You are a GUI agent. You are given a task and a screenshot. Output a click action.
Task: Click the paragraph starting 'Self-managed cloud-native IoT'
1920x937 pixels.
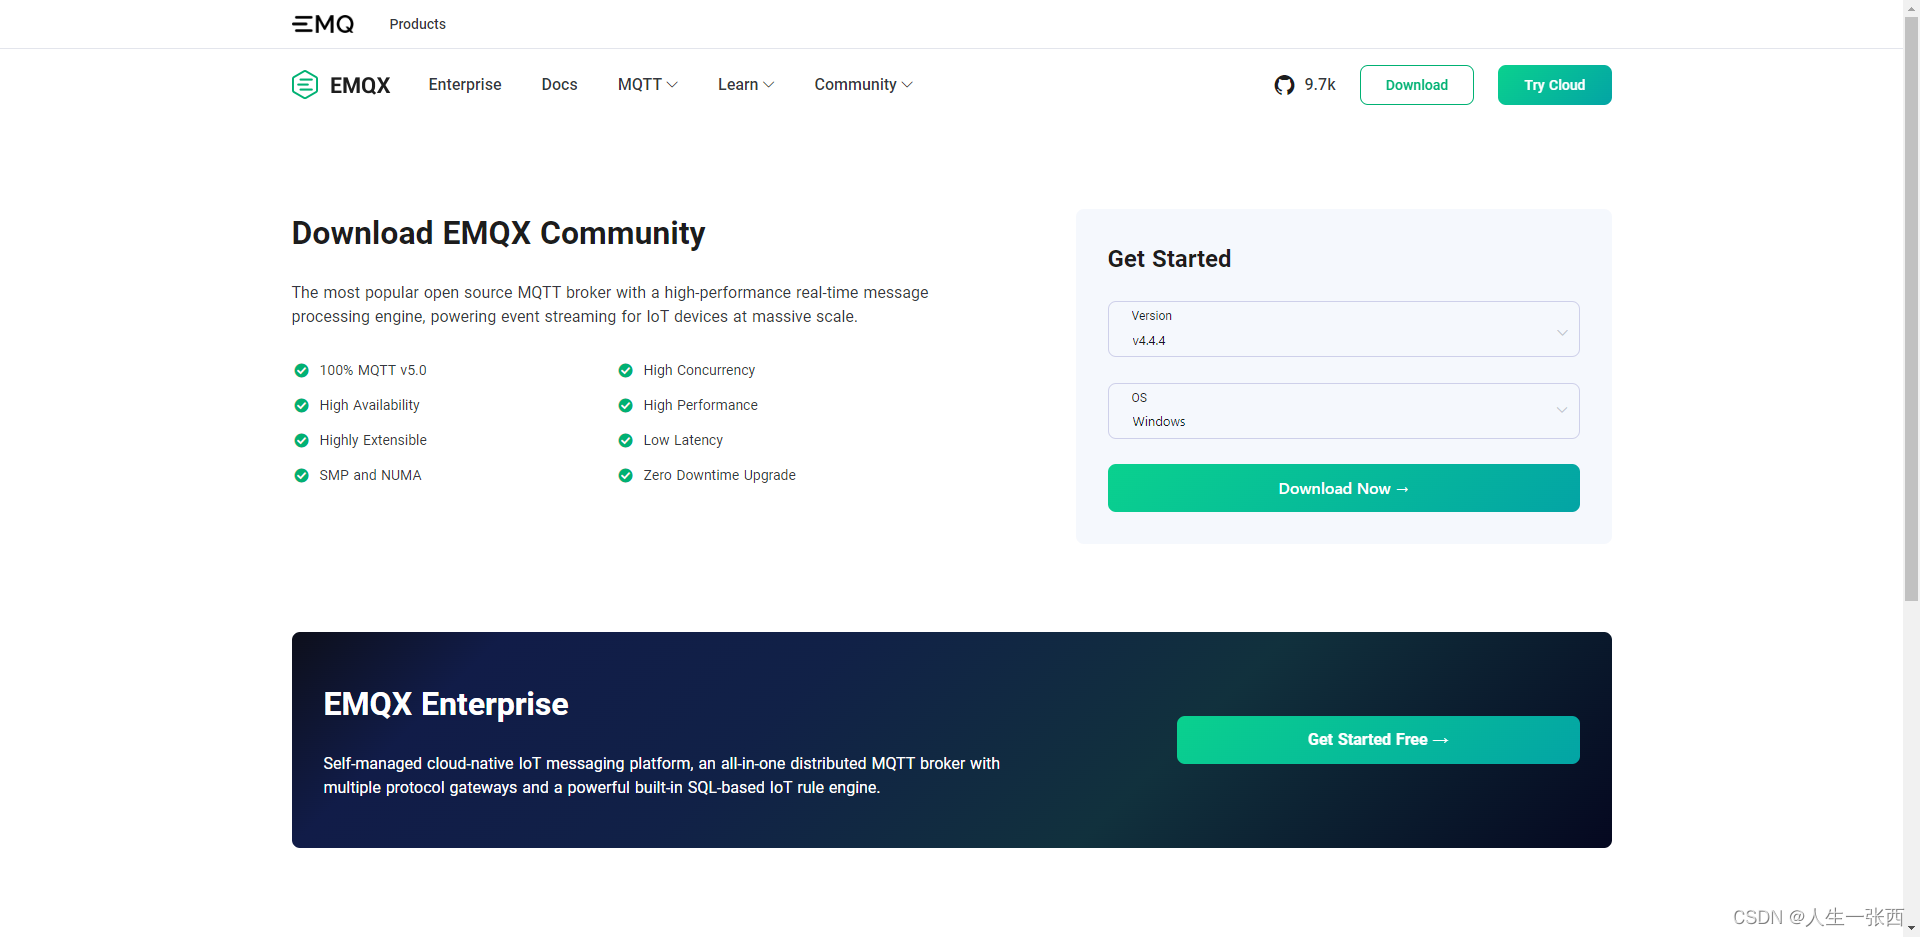pos(661,775)
